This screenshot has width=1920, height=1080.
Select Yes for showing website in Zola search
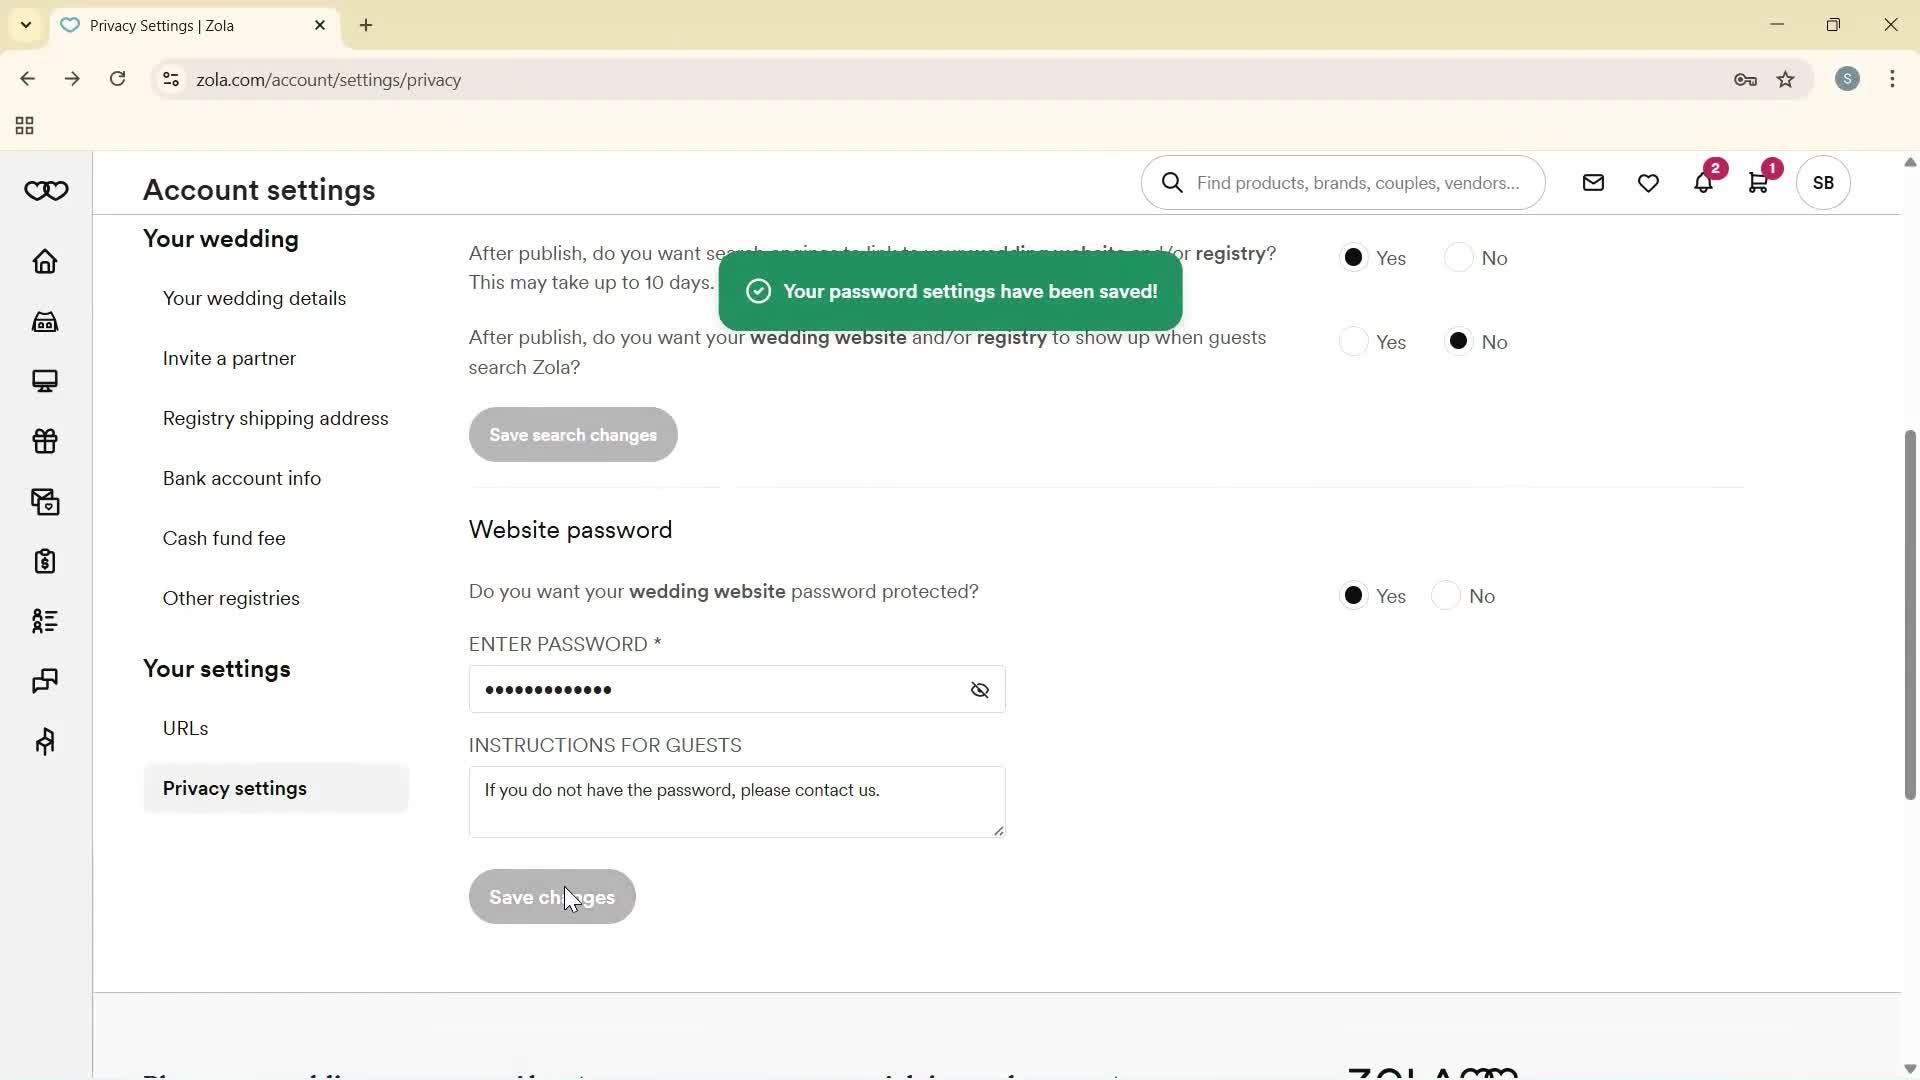(1354, 341)
